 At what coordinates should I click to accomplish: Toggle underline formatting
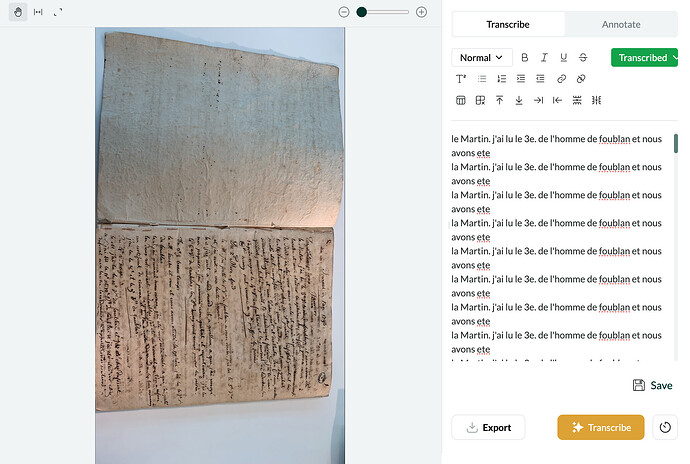563,58
